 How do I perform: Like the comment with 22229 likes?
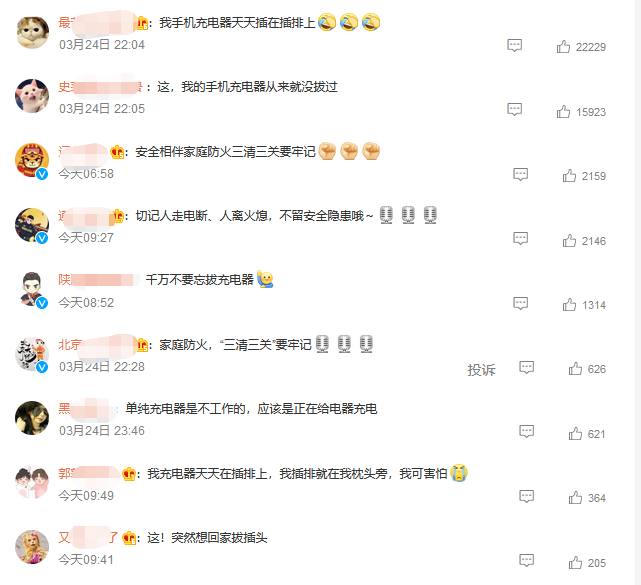(563, 47)
